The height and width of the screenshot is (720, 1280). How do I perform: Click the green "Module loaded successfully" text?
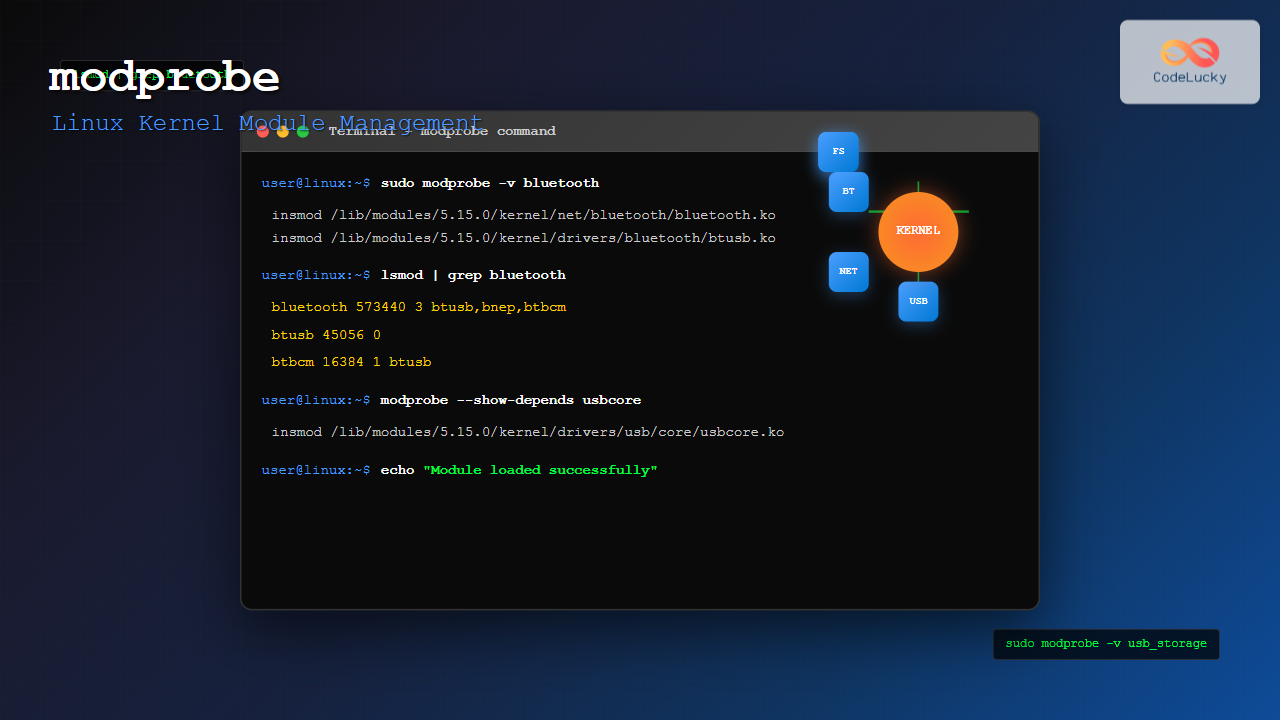point(540,470)
